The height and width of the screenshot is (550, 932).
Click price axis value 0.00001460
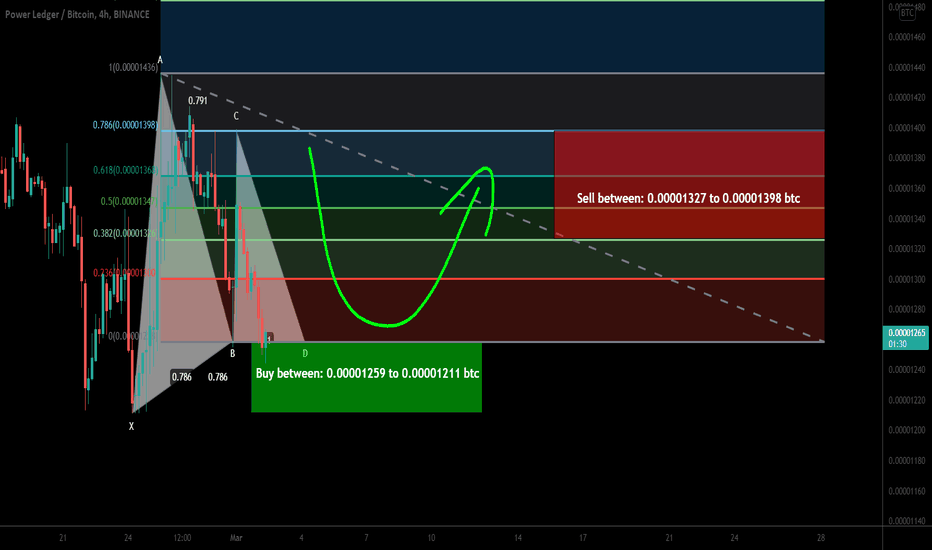(x=906, y=37)
